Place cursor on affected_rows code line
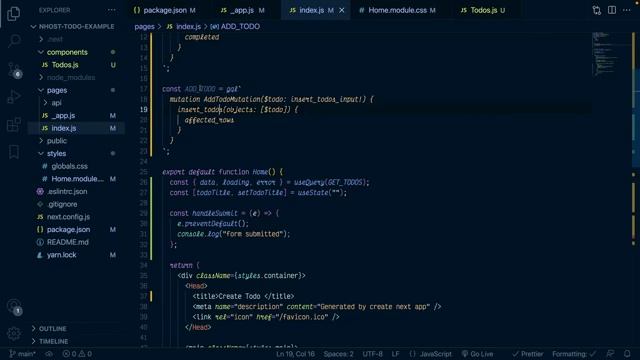This screenshot has height=360, width=640. click(x=209, y=120)
